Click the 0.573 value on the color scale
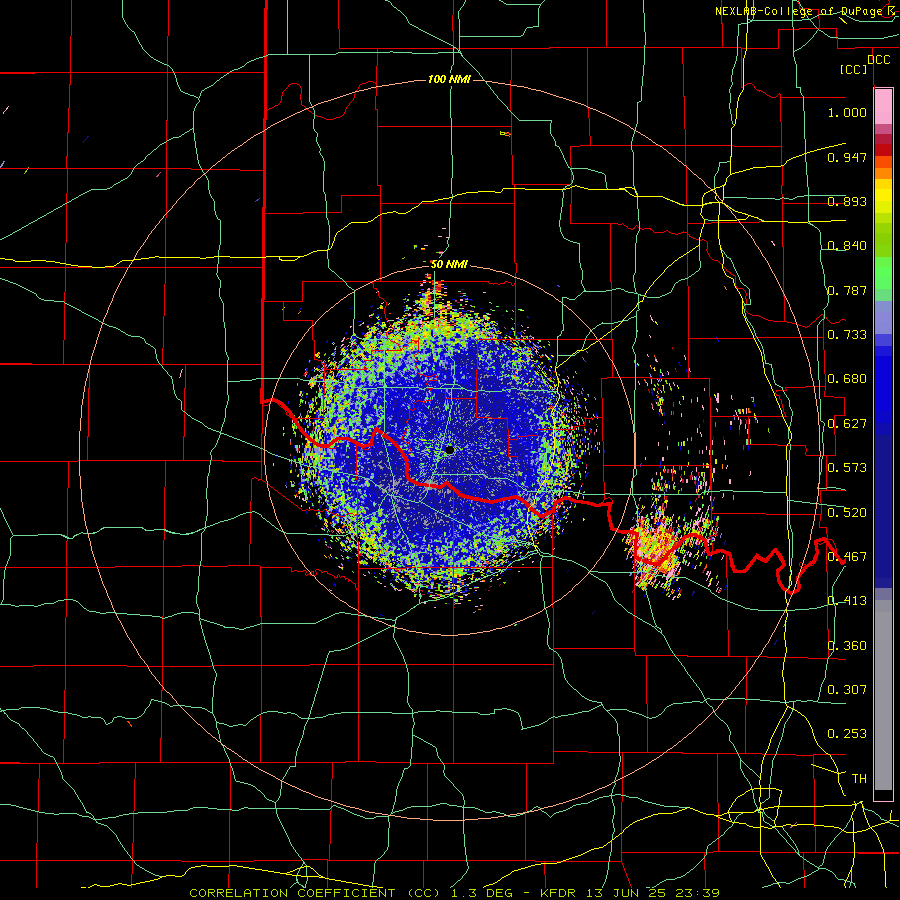The width and height of the screenshot is (900, 900). coord(847,468)
